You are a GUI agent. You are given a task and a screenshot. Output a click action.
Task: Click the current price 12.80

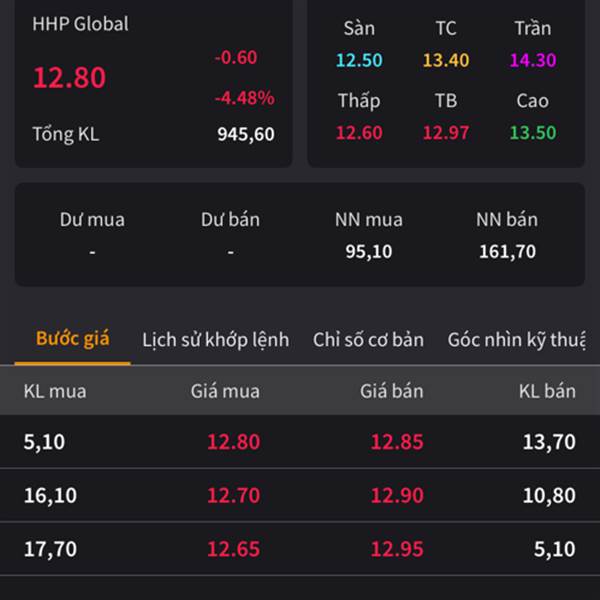pos(69,78)
